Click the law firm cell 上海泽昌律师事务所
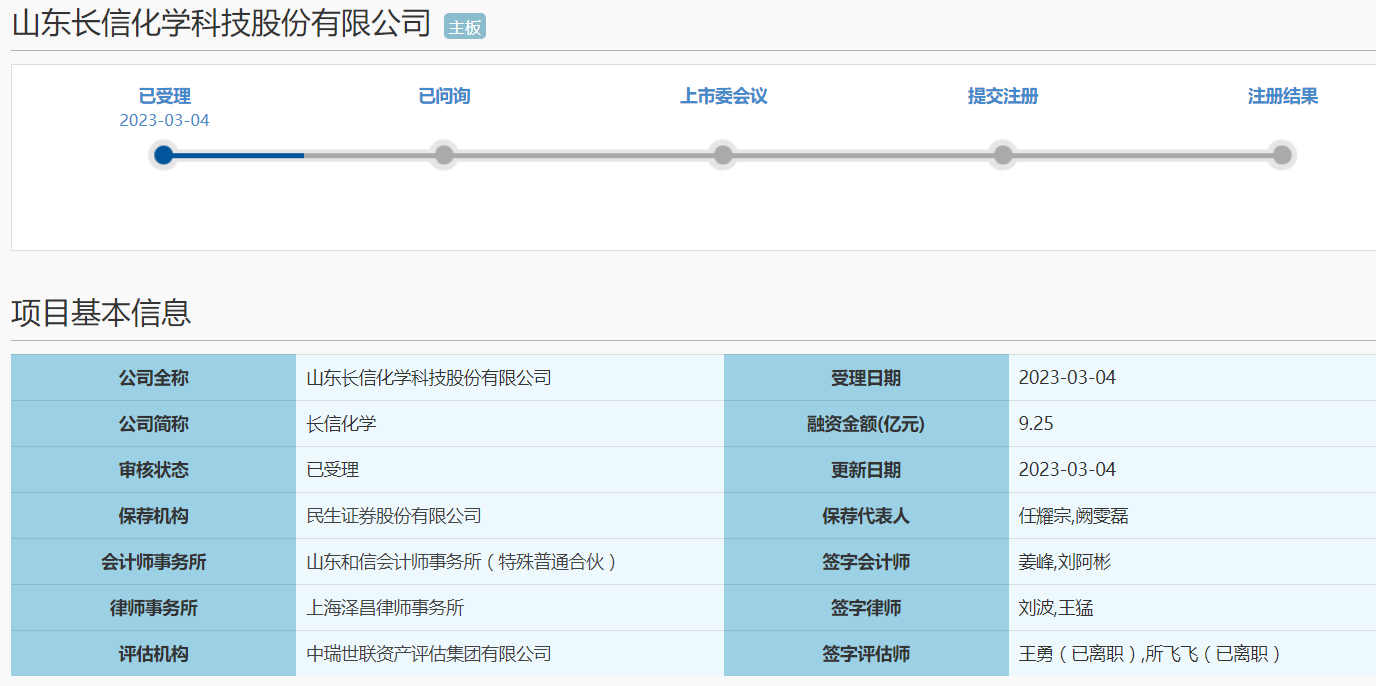The width and height of the screenshot is (1376, 686). [385, 608]
